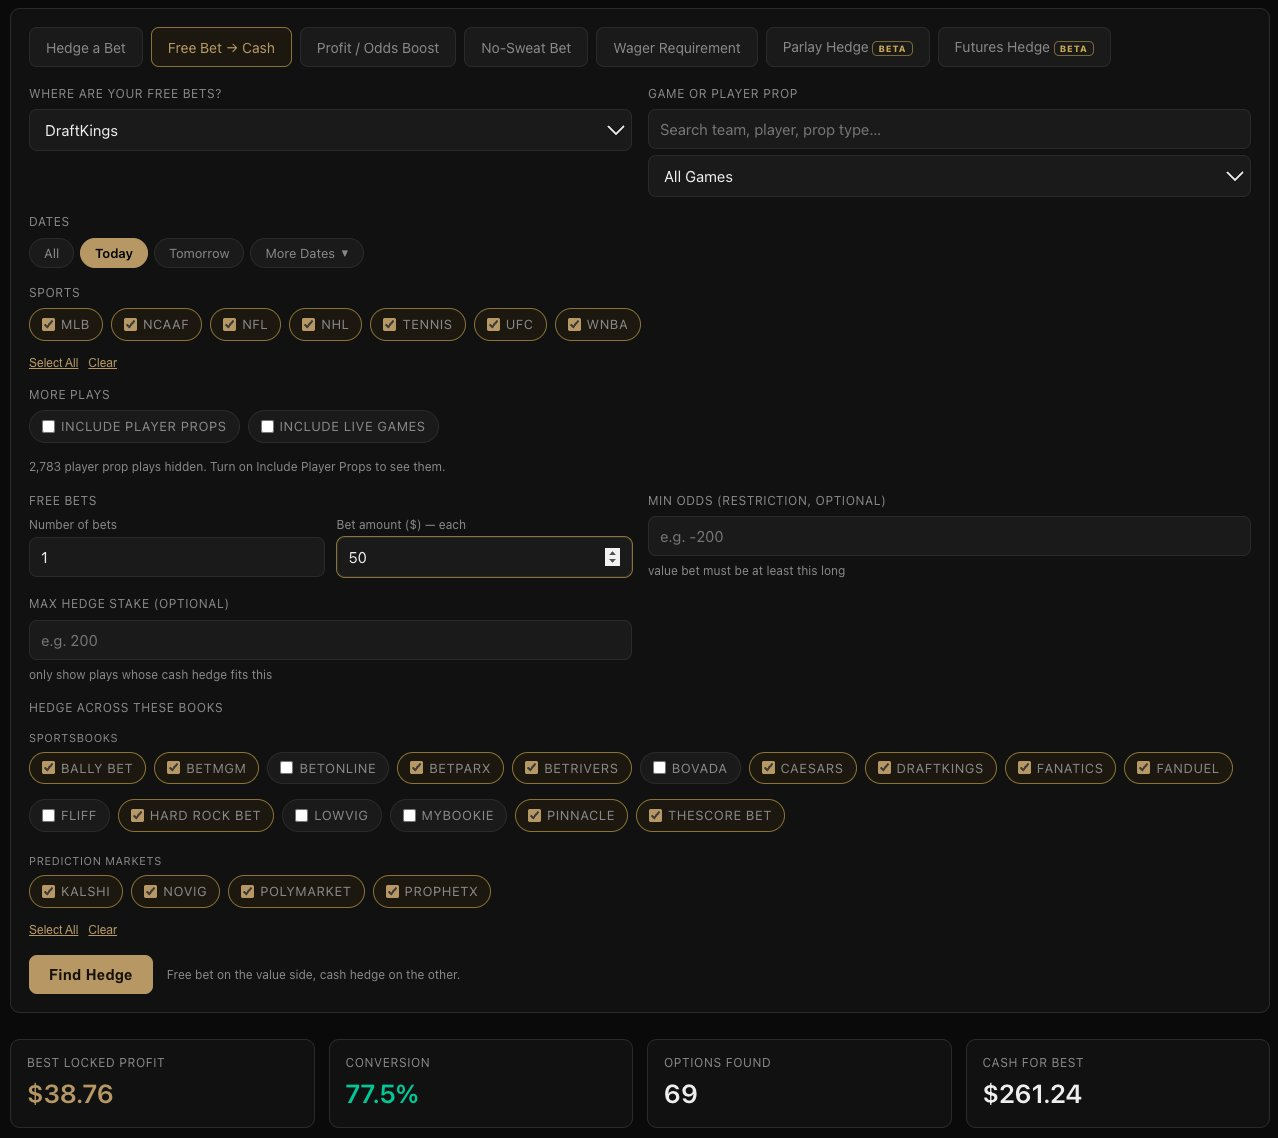Toggle the Polymarket prediction market
Viewport: 1278px width, 1138px height.
[247, 891]
